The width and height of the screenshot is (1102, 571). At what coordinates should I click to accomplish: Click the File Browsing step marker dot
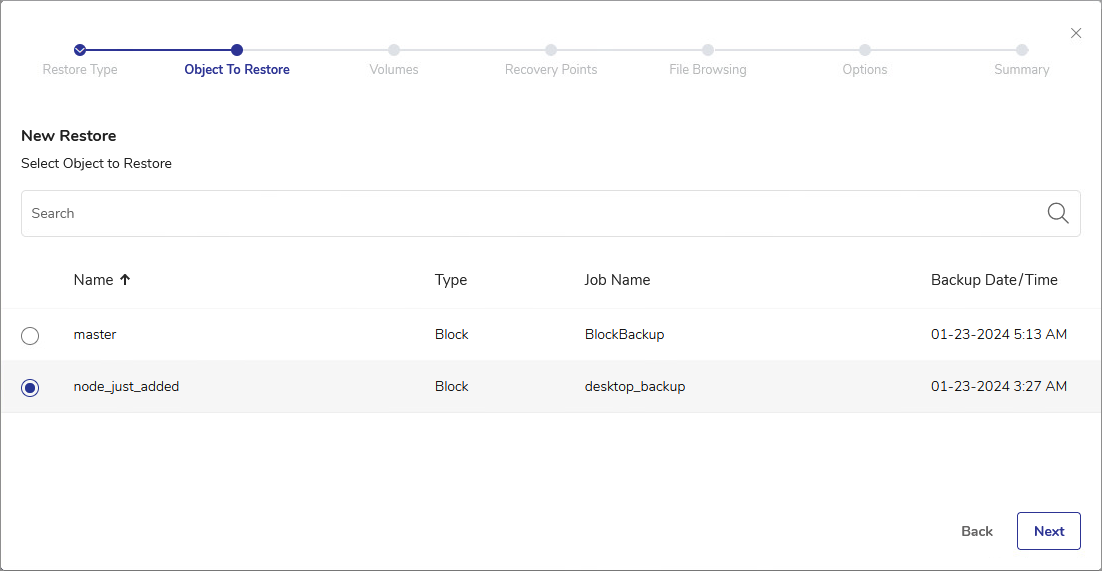[708, 50]
